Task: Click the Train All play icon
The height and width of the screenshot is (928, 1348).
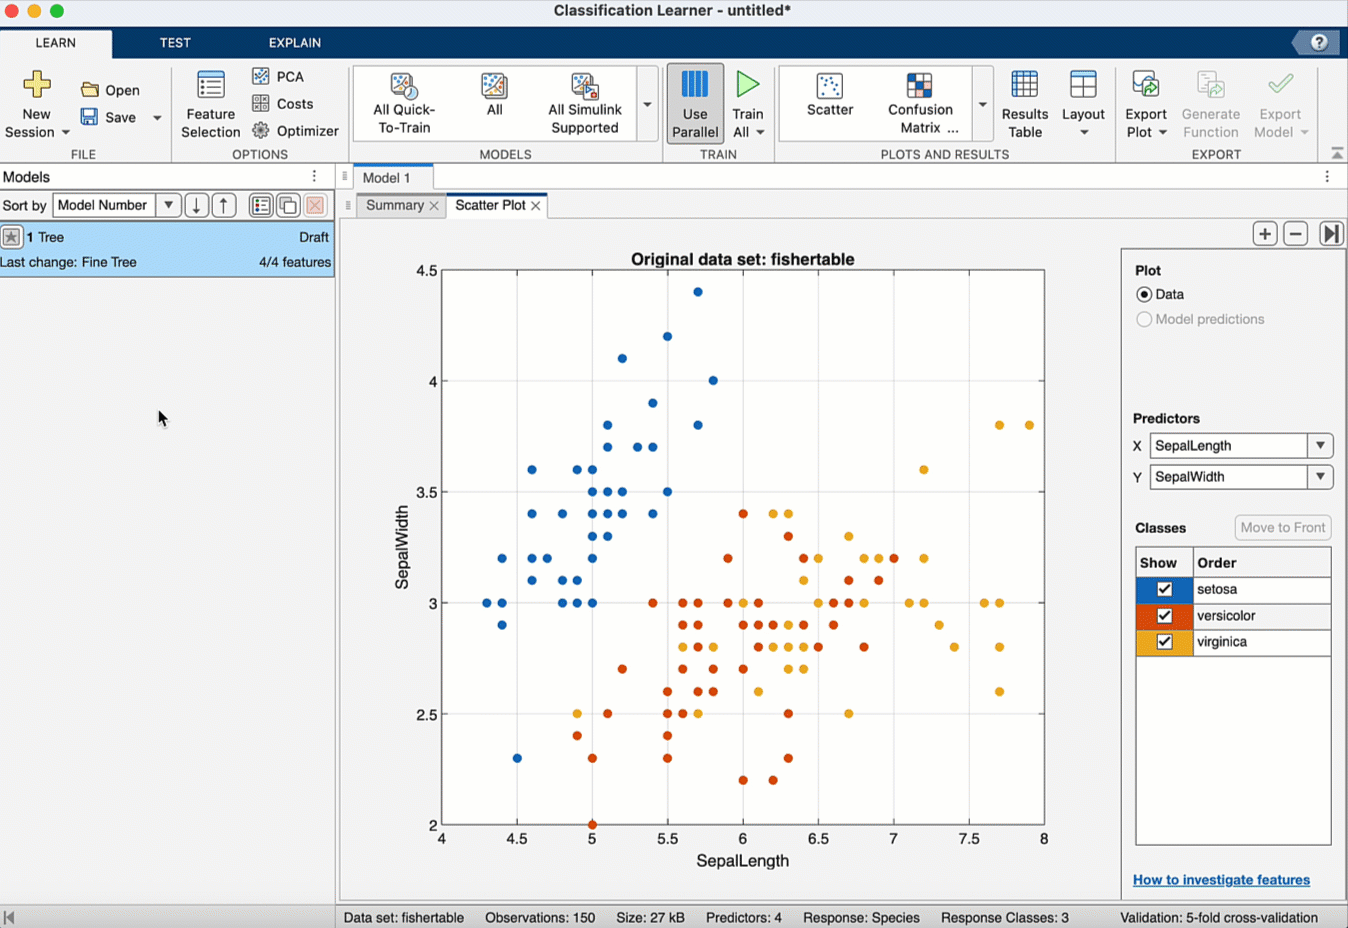Action: 747,85
